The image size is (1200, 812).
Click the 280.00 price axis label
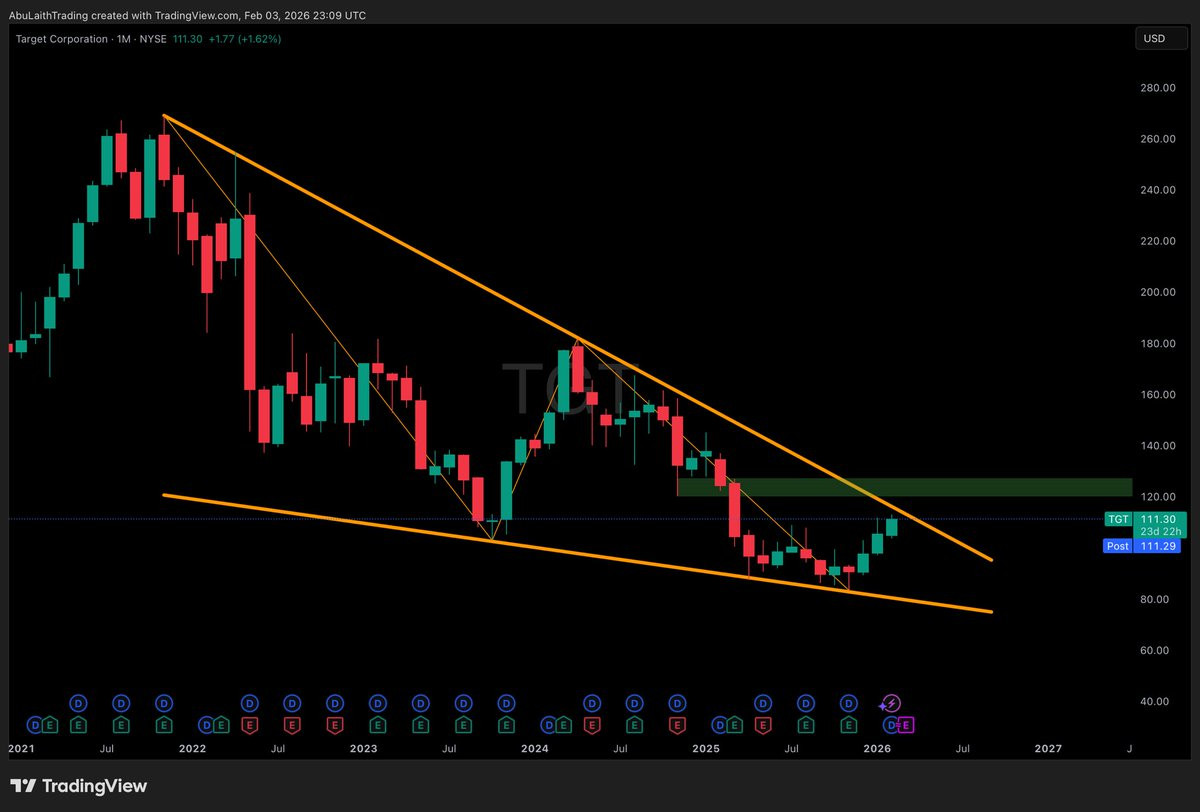tap(1158, 88)
